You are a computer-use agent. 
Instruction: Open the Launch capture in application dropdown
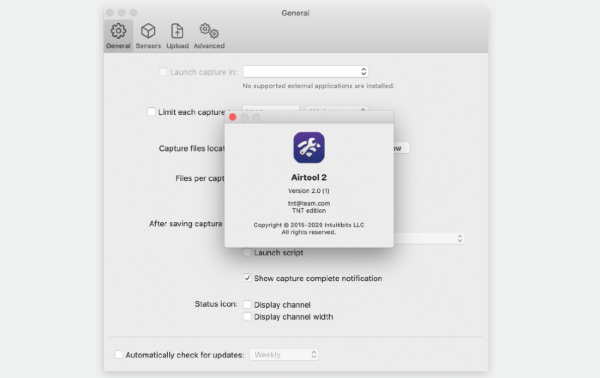click(x=305, y=72)
